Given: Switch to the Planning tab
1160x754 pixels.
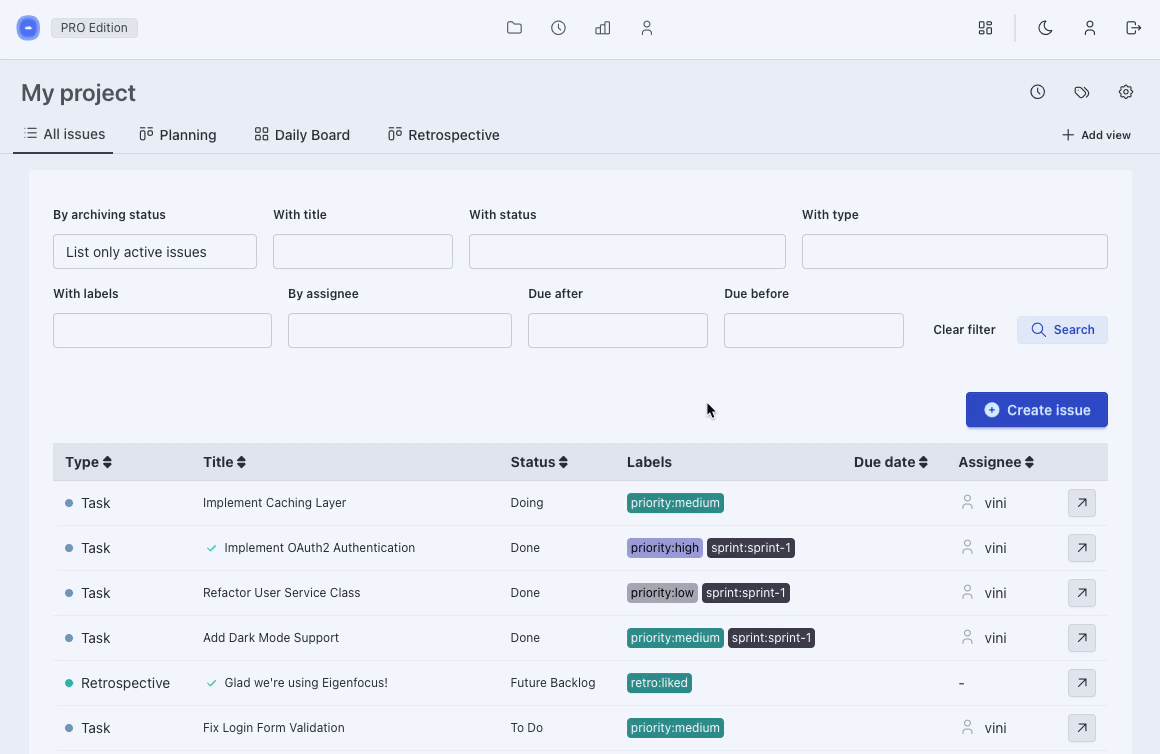Looking at the screenshot, I should 177,134.
